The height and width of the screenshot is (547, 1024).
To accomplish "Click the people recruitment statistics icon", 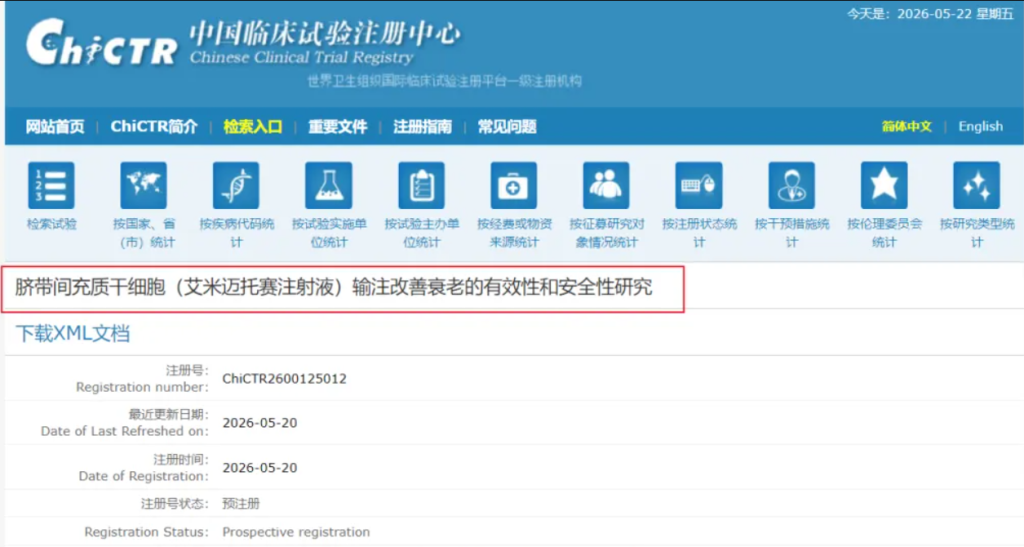I will tap(607, 185).
